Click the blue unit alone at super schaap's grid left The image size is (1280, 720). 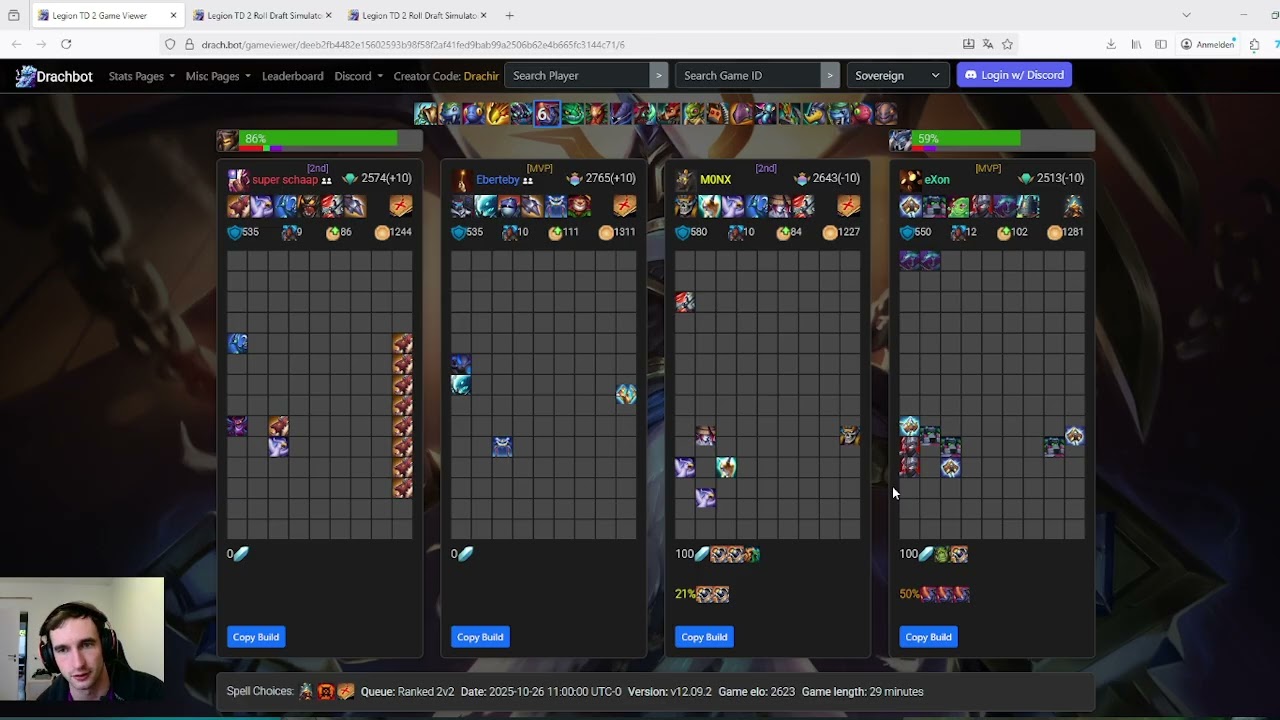(238, 343)
